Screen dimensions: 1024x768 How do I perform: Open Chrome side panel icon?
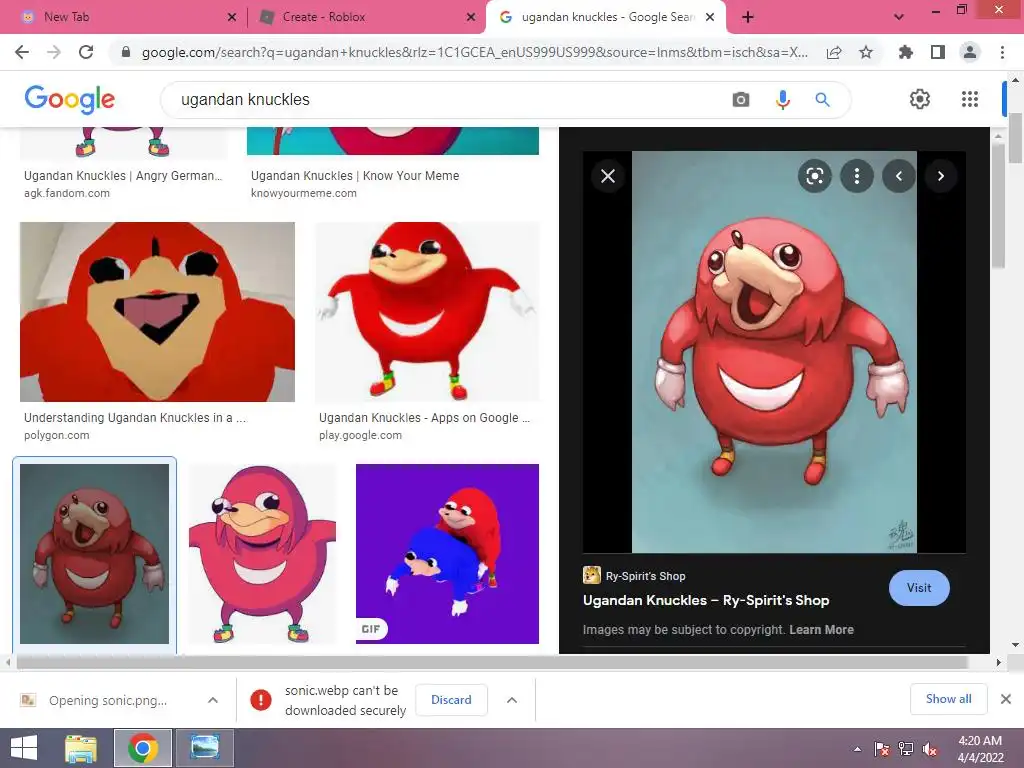[938, 52]
